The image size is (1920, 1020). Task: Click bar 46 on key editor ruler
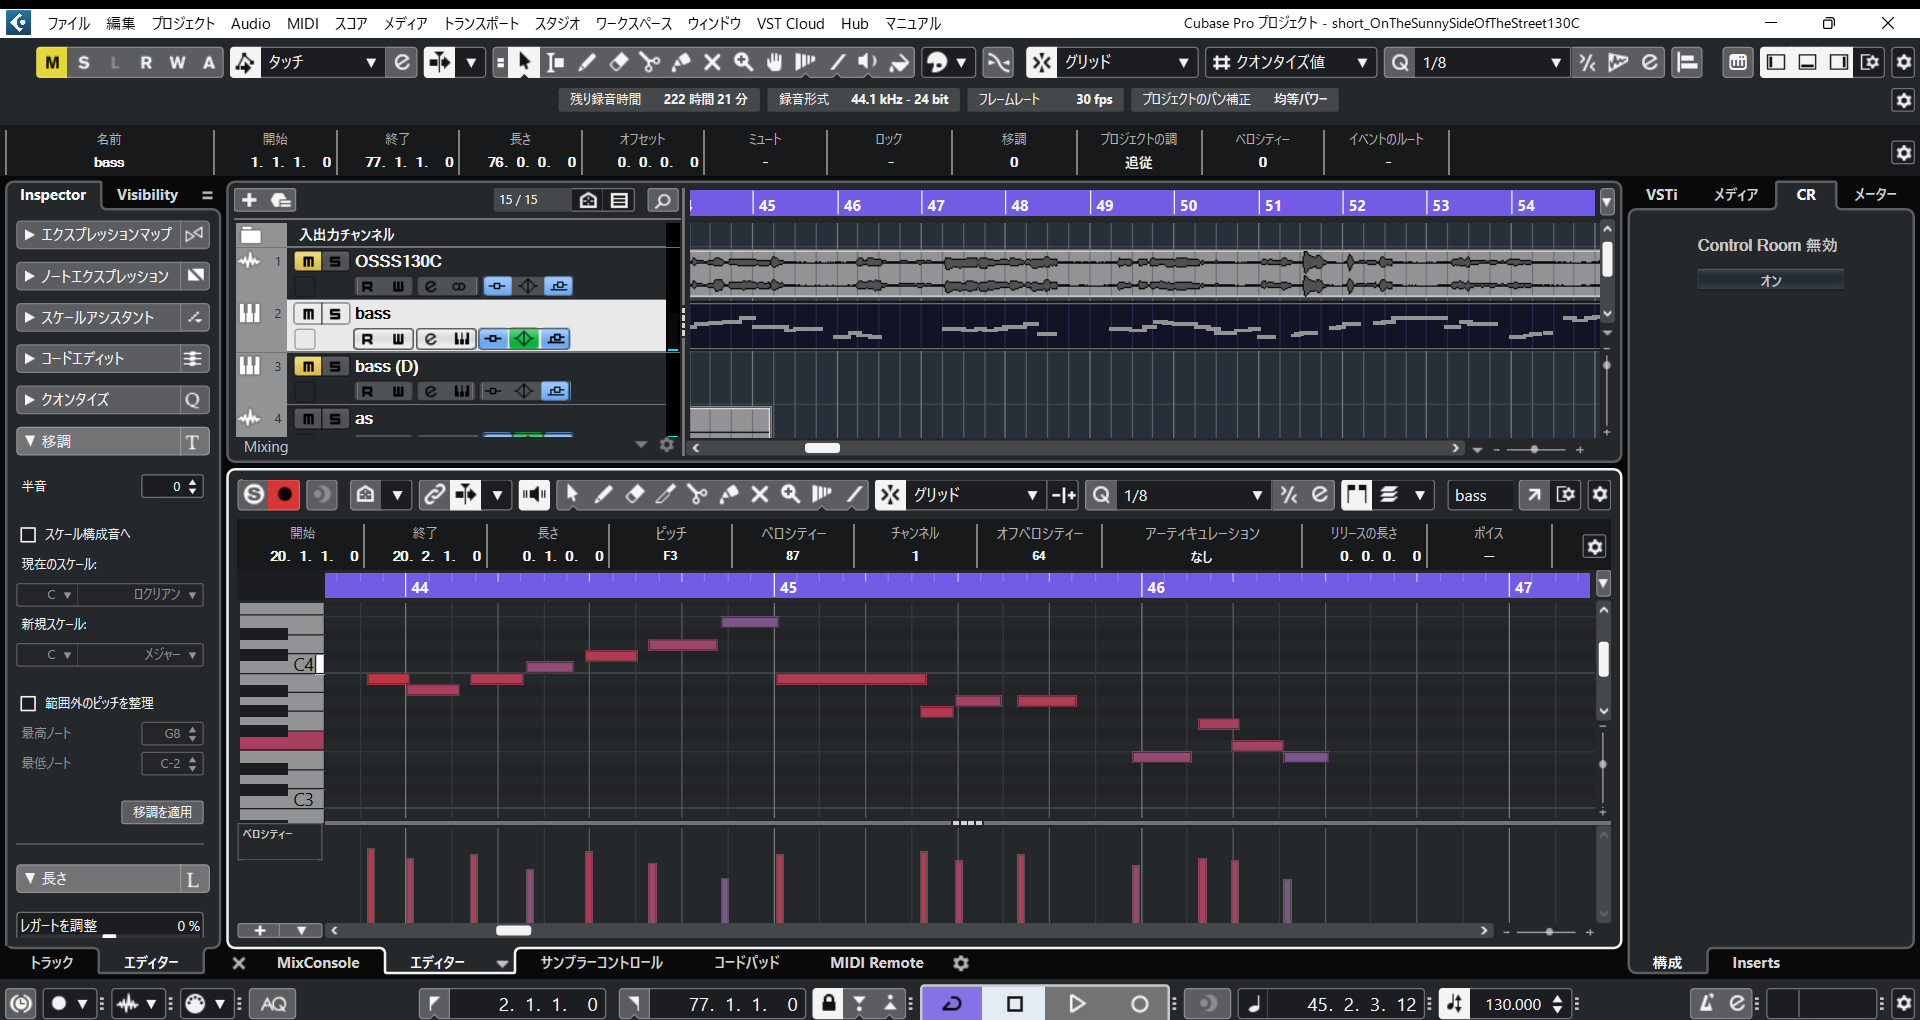(1155, 587)
